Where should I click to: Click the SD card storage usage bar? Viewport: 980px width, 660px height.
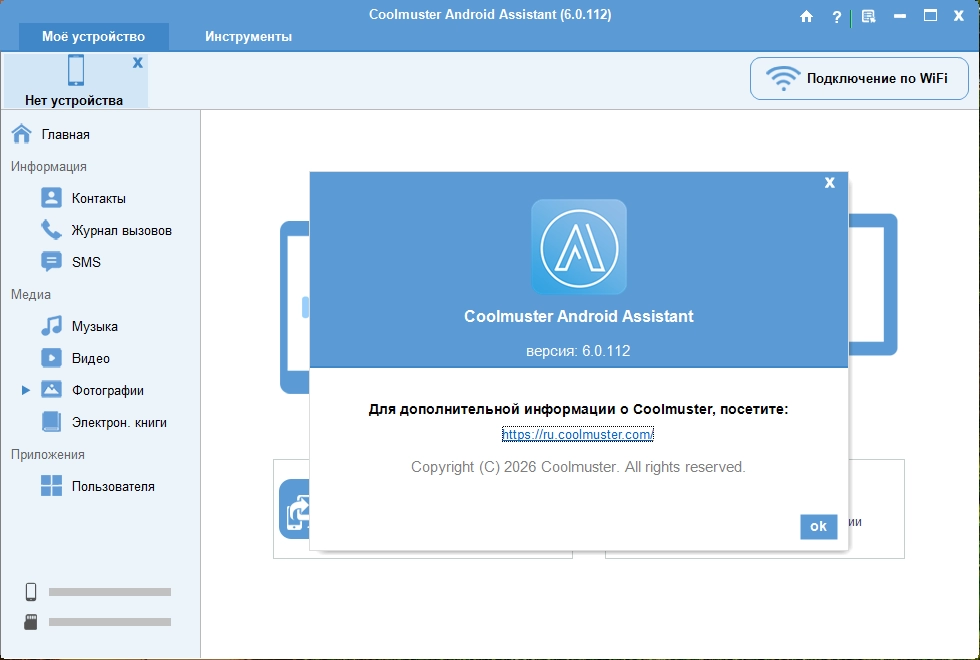[110, 622]
